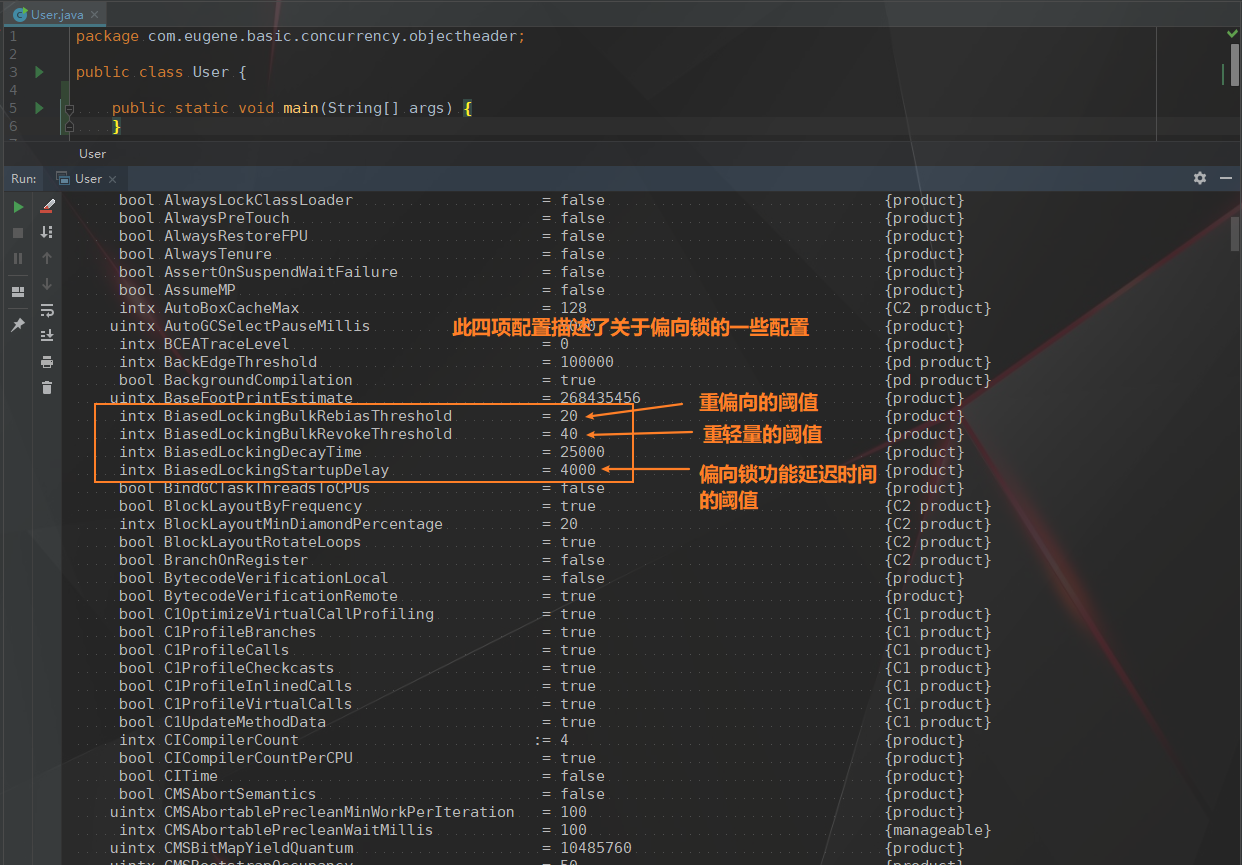This screenshot has height=865, width=1242.
Task: Hide the Run tool window with minus icon
Action: coord(1227,178)
